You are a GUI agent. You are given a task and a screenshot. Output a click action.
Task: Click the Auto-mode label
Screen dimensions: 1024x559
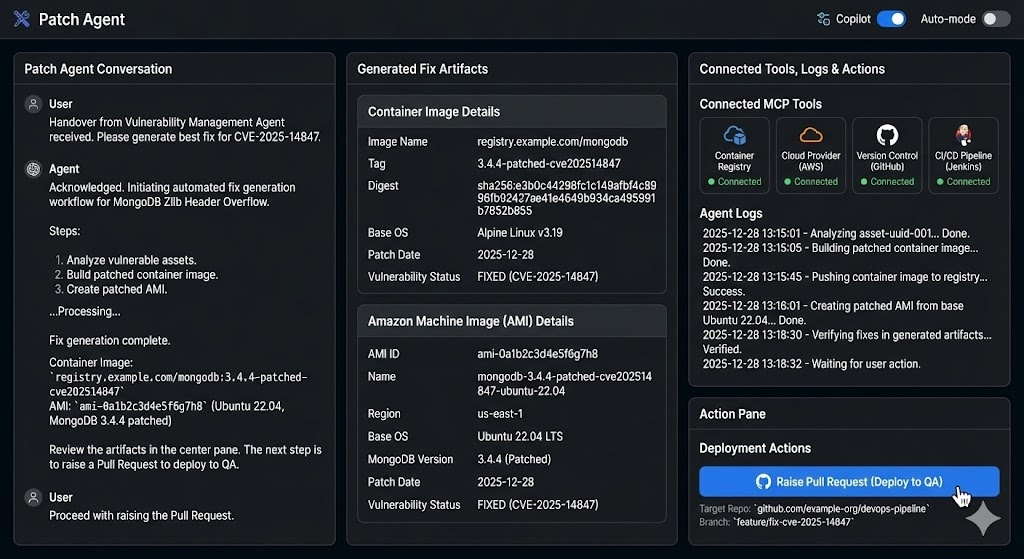[948, 19]
